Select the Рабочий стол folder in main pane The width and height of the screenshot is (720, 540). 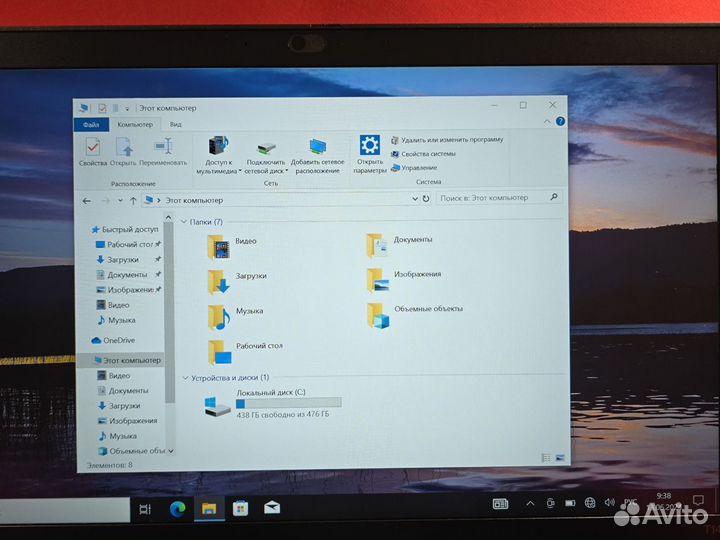(244, 352)
